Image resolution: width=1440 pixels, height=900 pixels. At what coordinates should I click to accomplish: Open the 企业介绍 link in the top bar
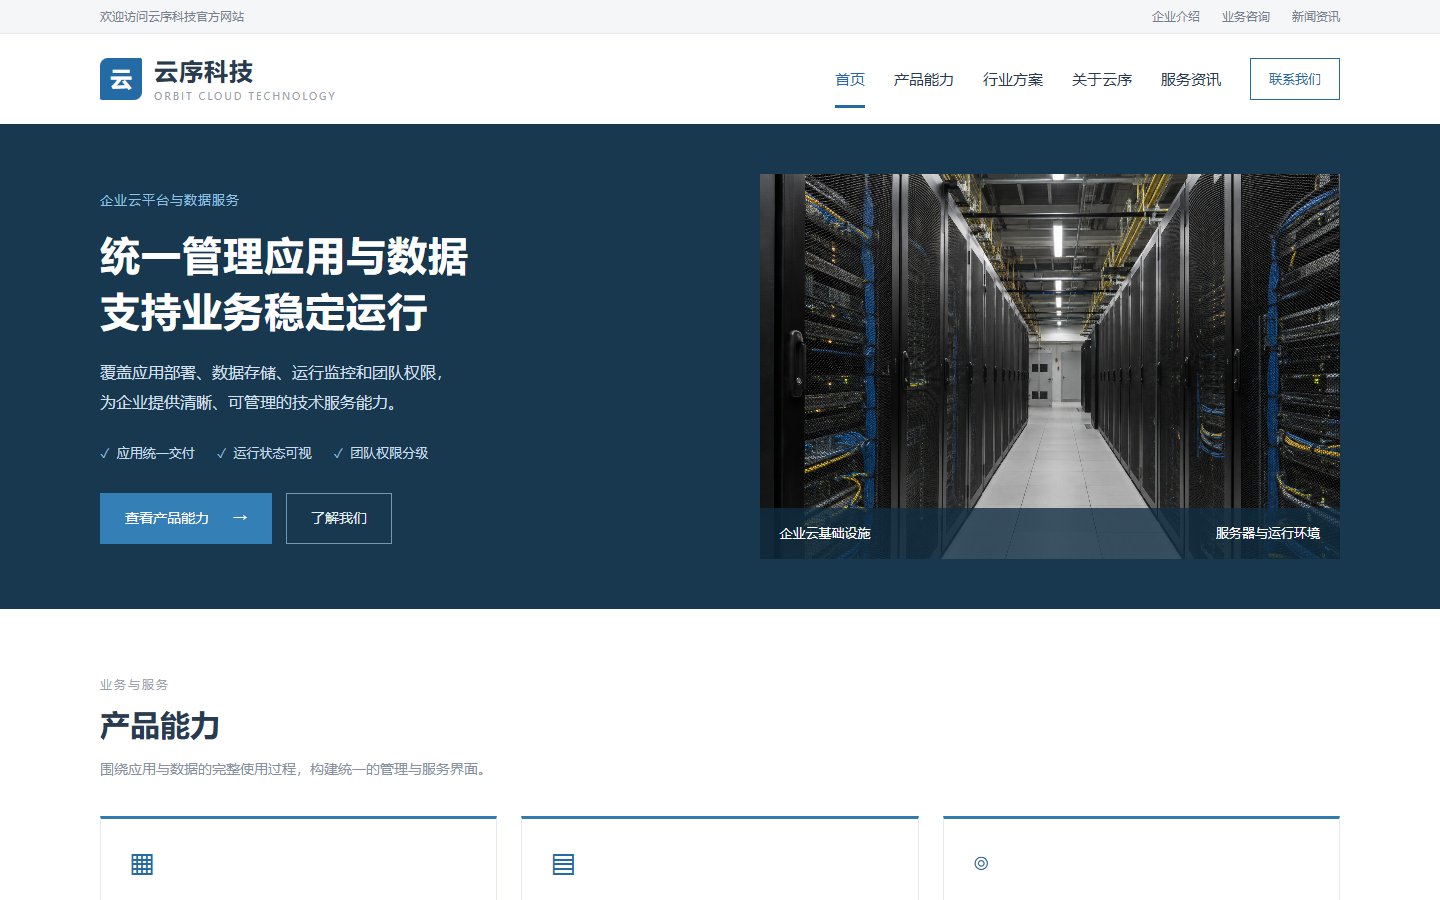(1176, 16)
